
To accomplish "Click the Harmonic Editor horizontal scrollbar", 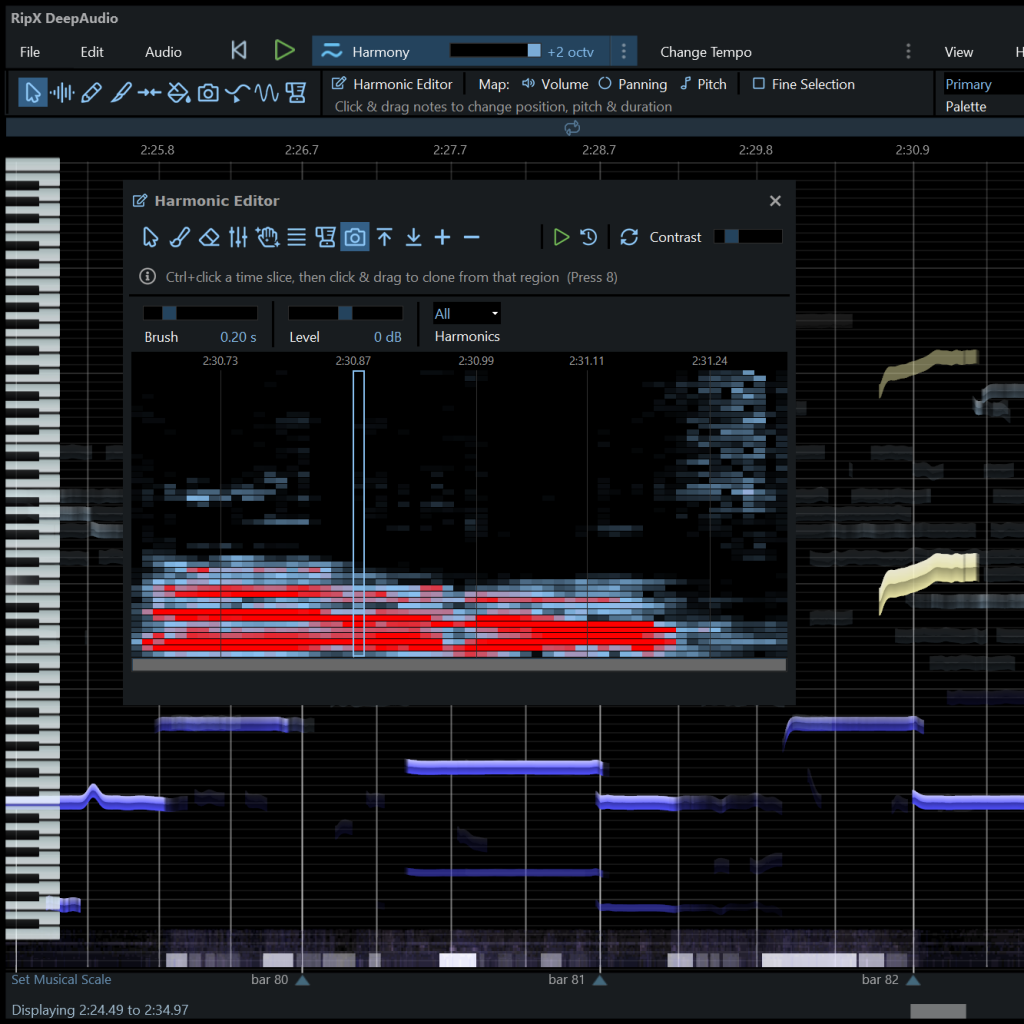I will tap(458, 665).
